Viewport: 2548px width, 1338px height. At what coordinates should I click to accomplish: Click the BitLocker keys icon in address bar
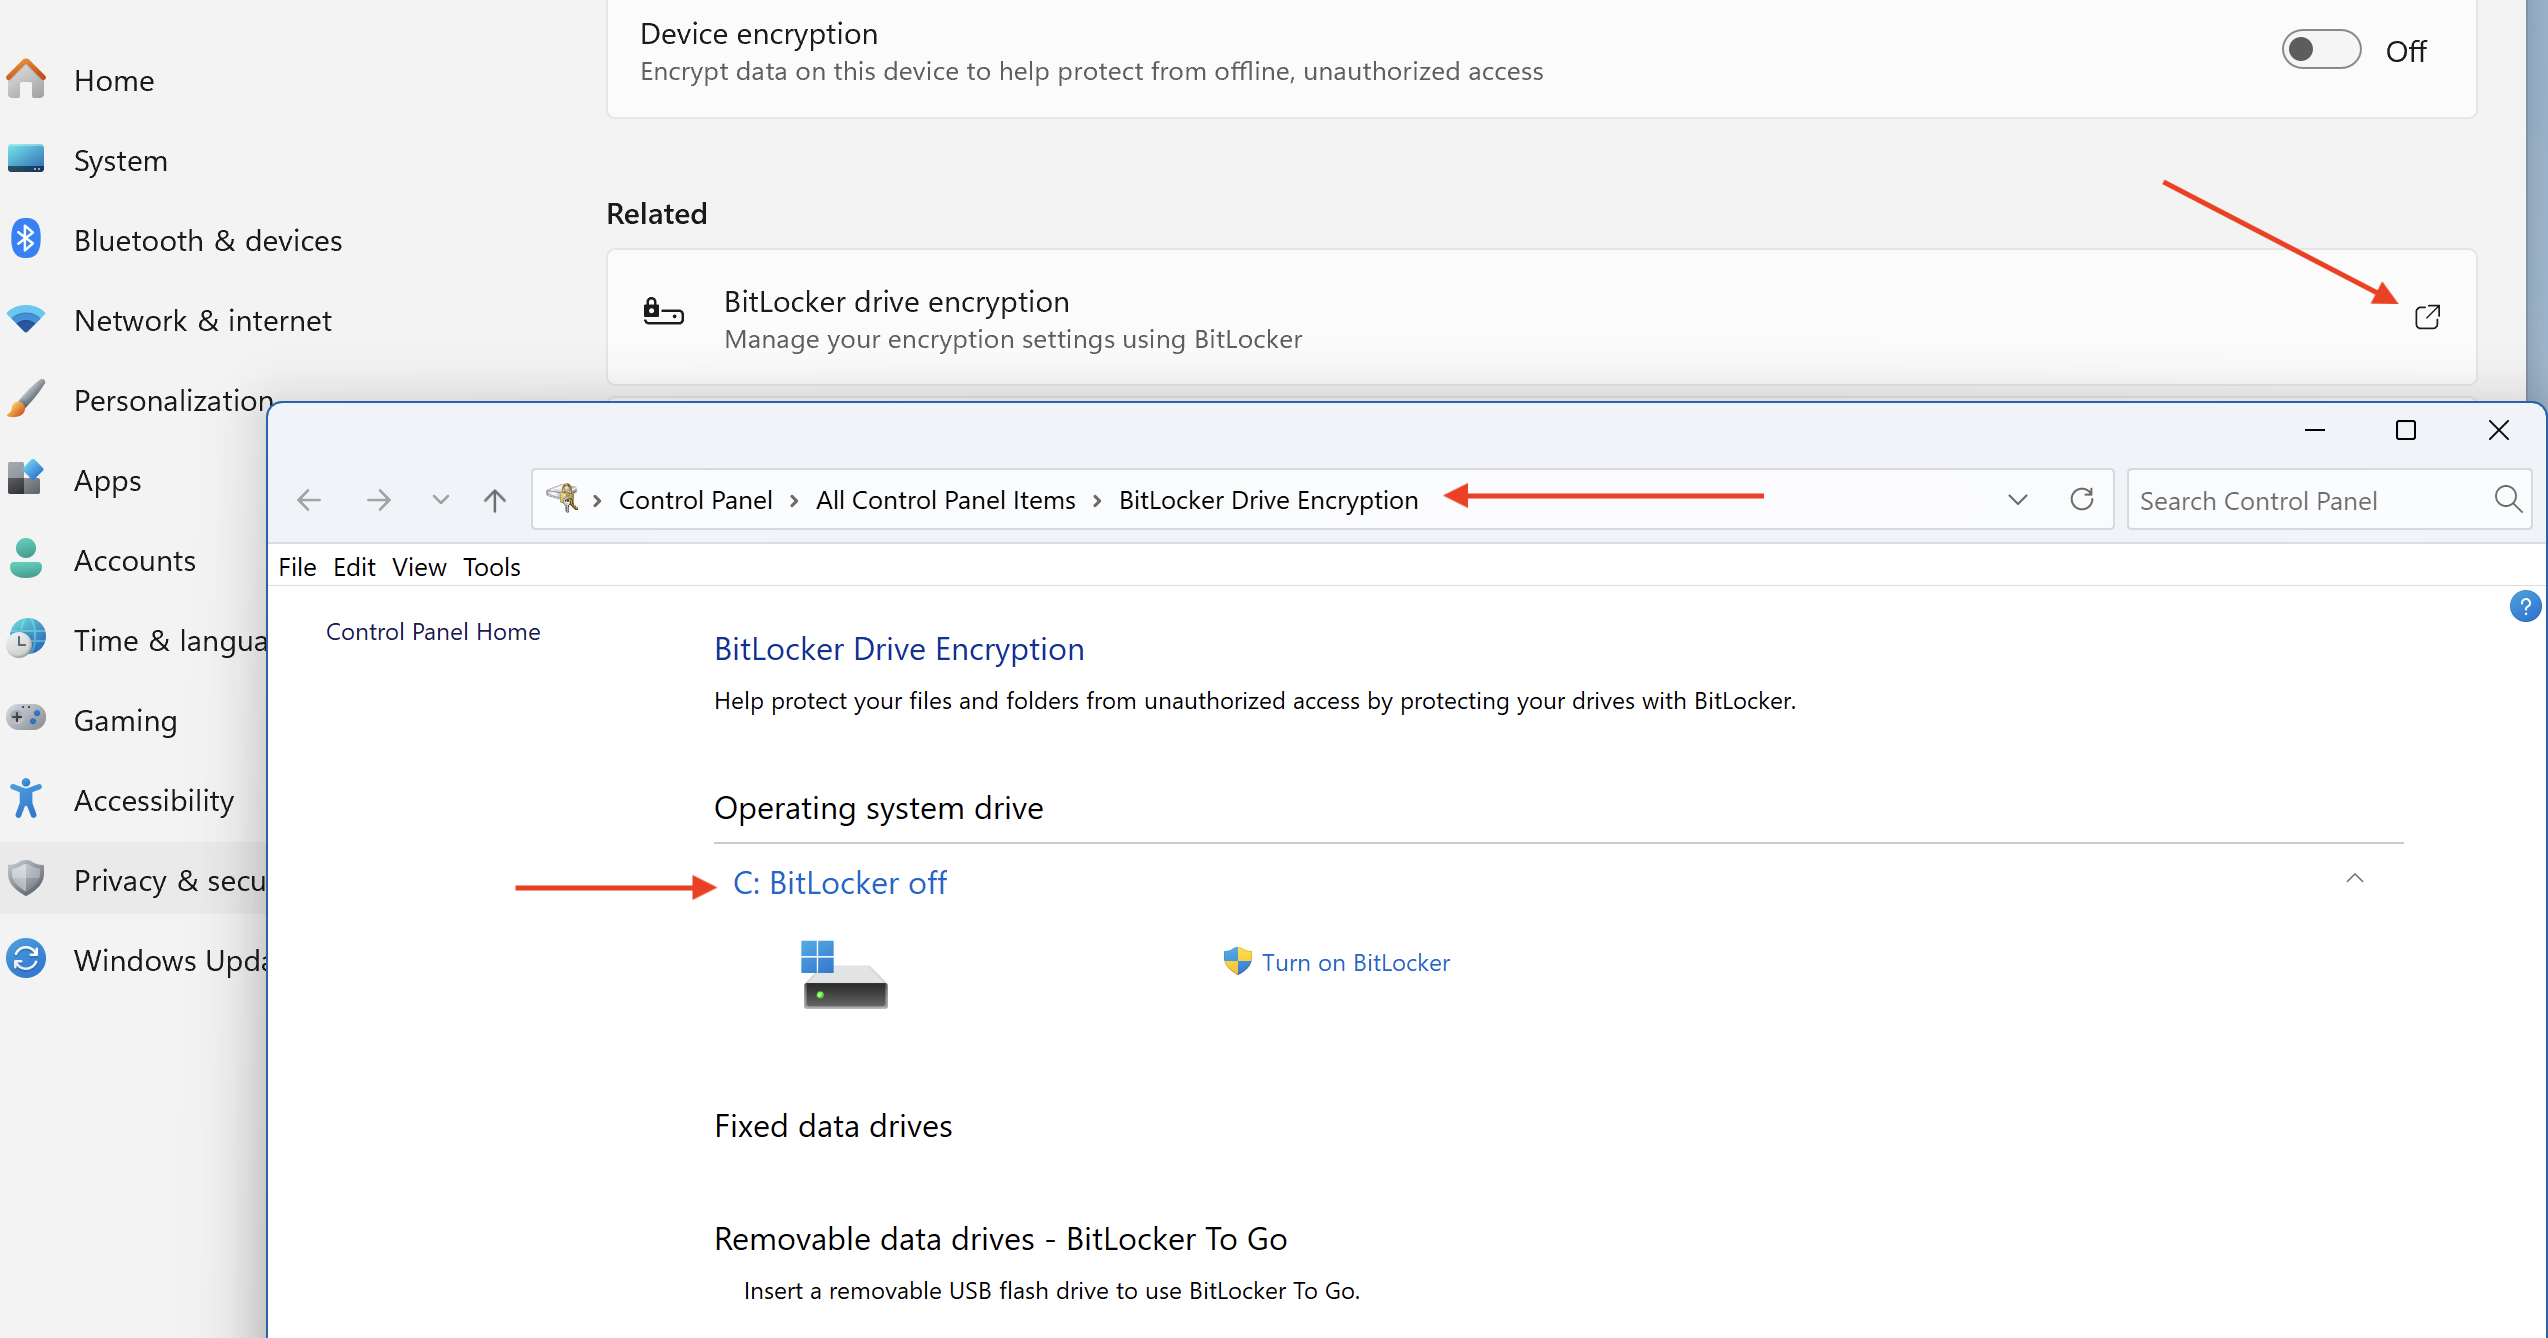[563, 497]
